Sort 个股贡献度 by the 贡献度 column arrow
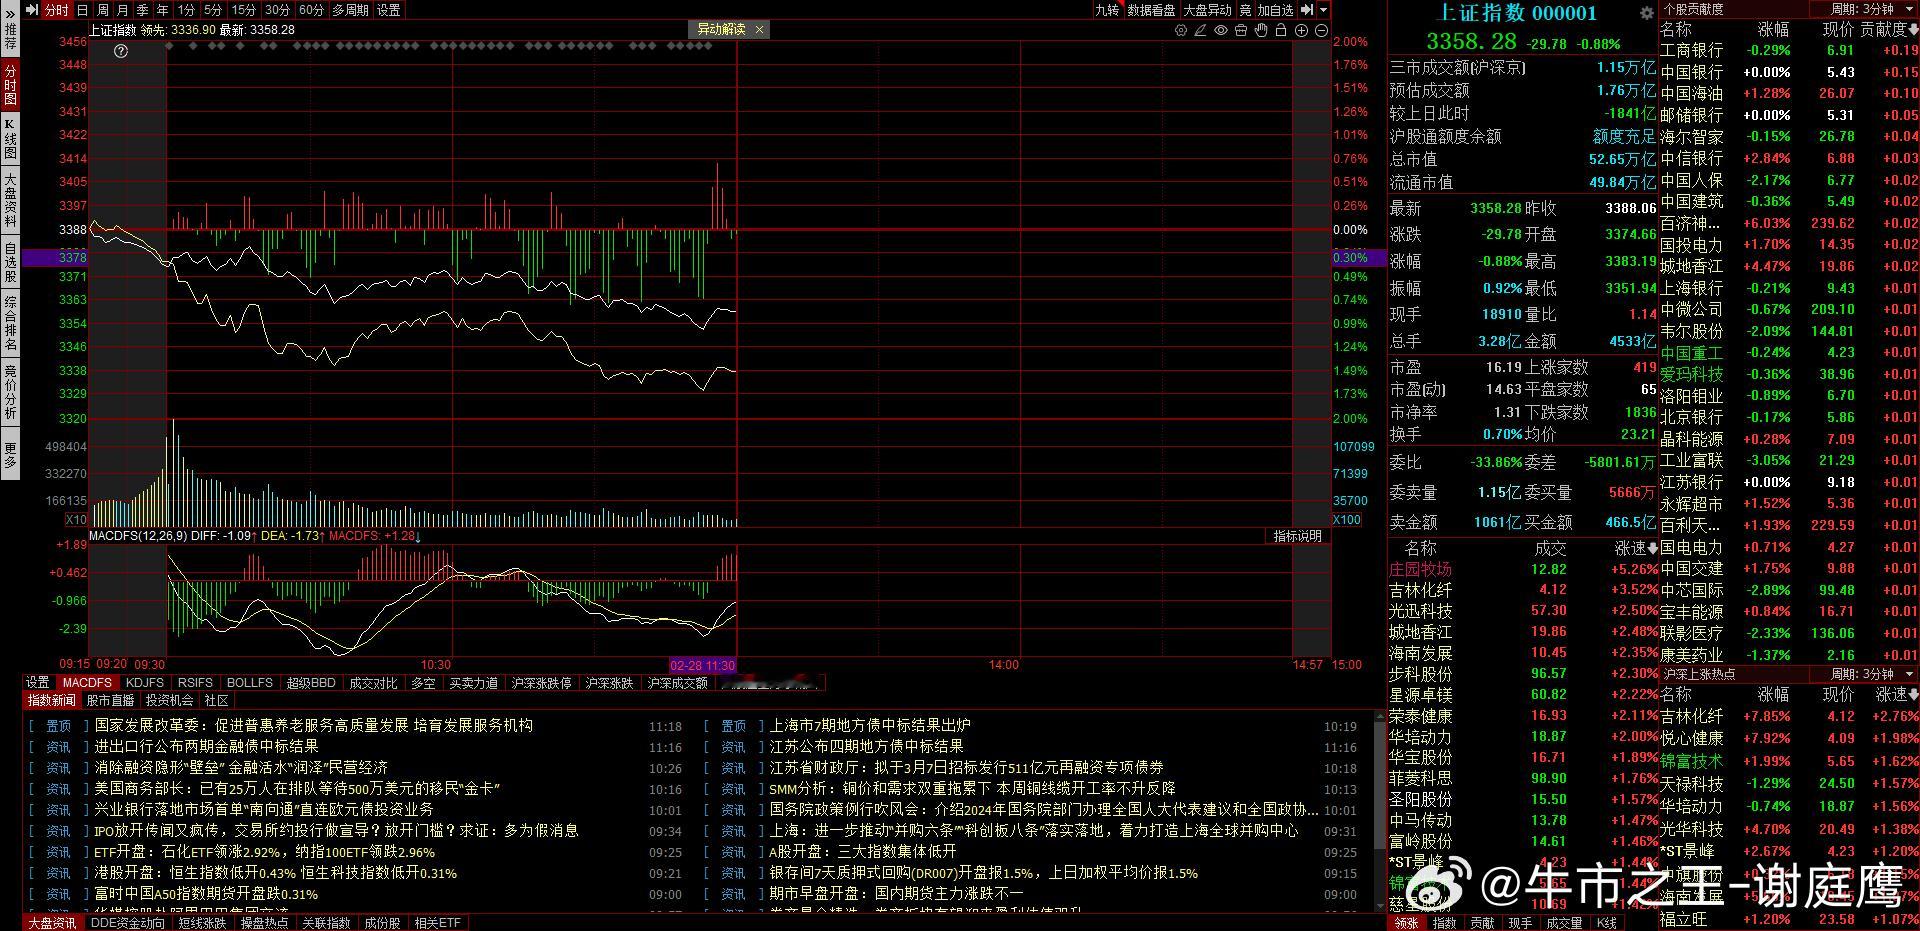The image size is (1920, 931). point(1913,30)
